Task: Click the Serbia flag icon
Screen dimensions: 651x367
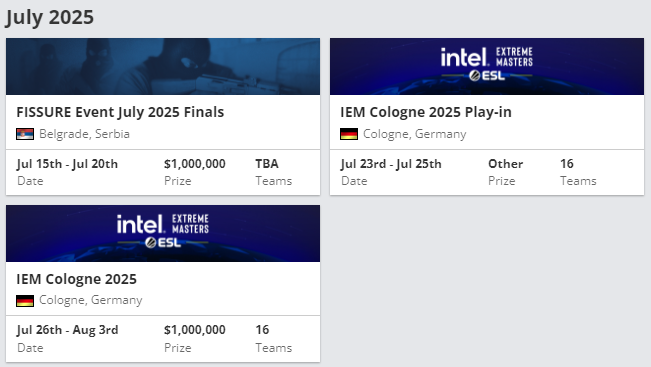Action: pyautogui.click(x=25, y=134)
